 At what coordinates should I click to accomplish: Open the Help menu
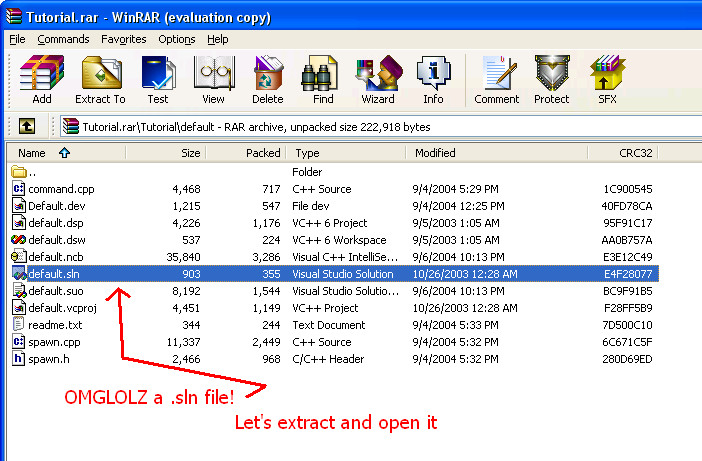click(218, 39)
